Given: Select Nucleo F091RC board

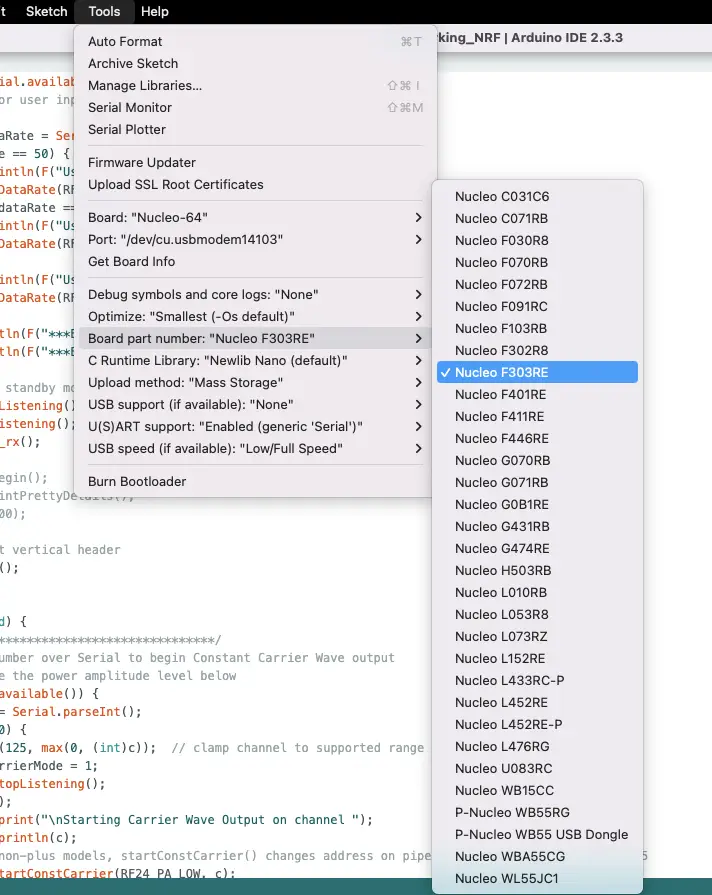Looking at the screenshot, I should coord(537,307).
